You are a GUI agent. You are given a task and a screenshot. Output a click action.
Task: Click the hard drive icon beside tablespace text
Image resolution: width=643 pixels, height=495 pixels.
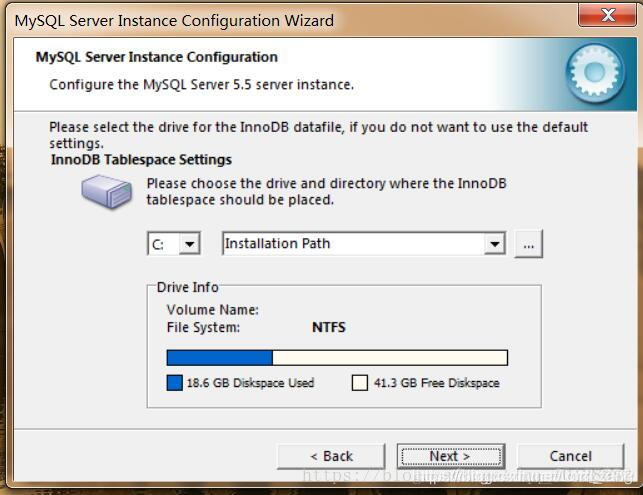pos(107,191)
